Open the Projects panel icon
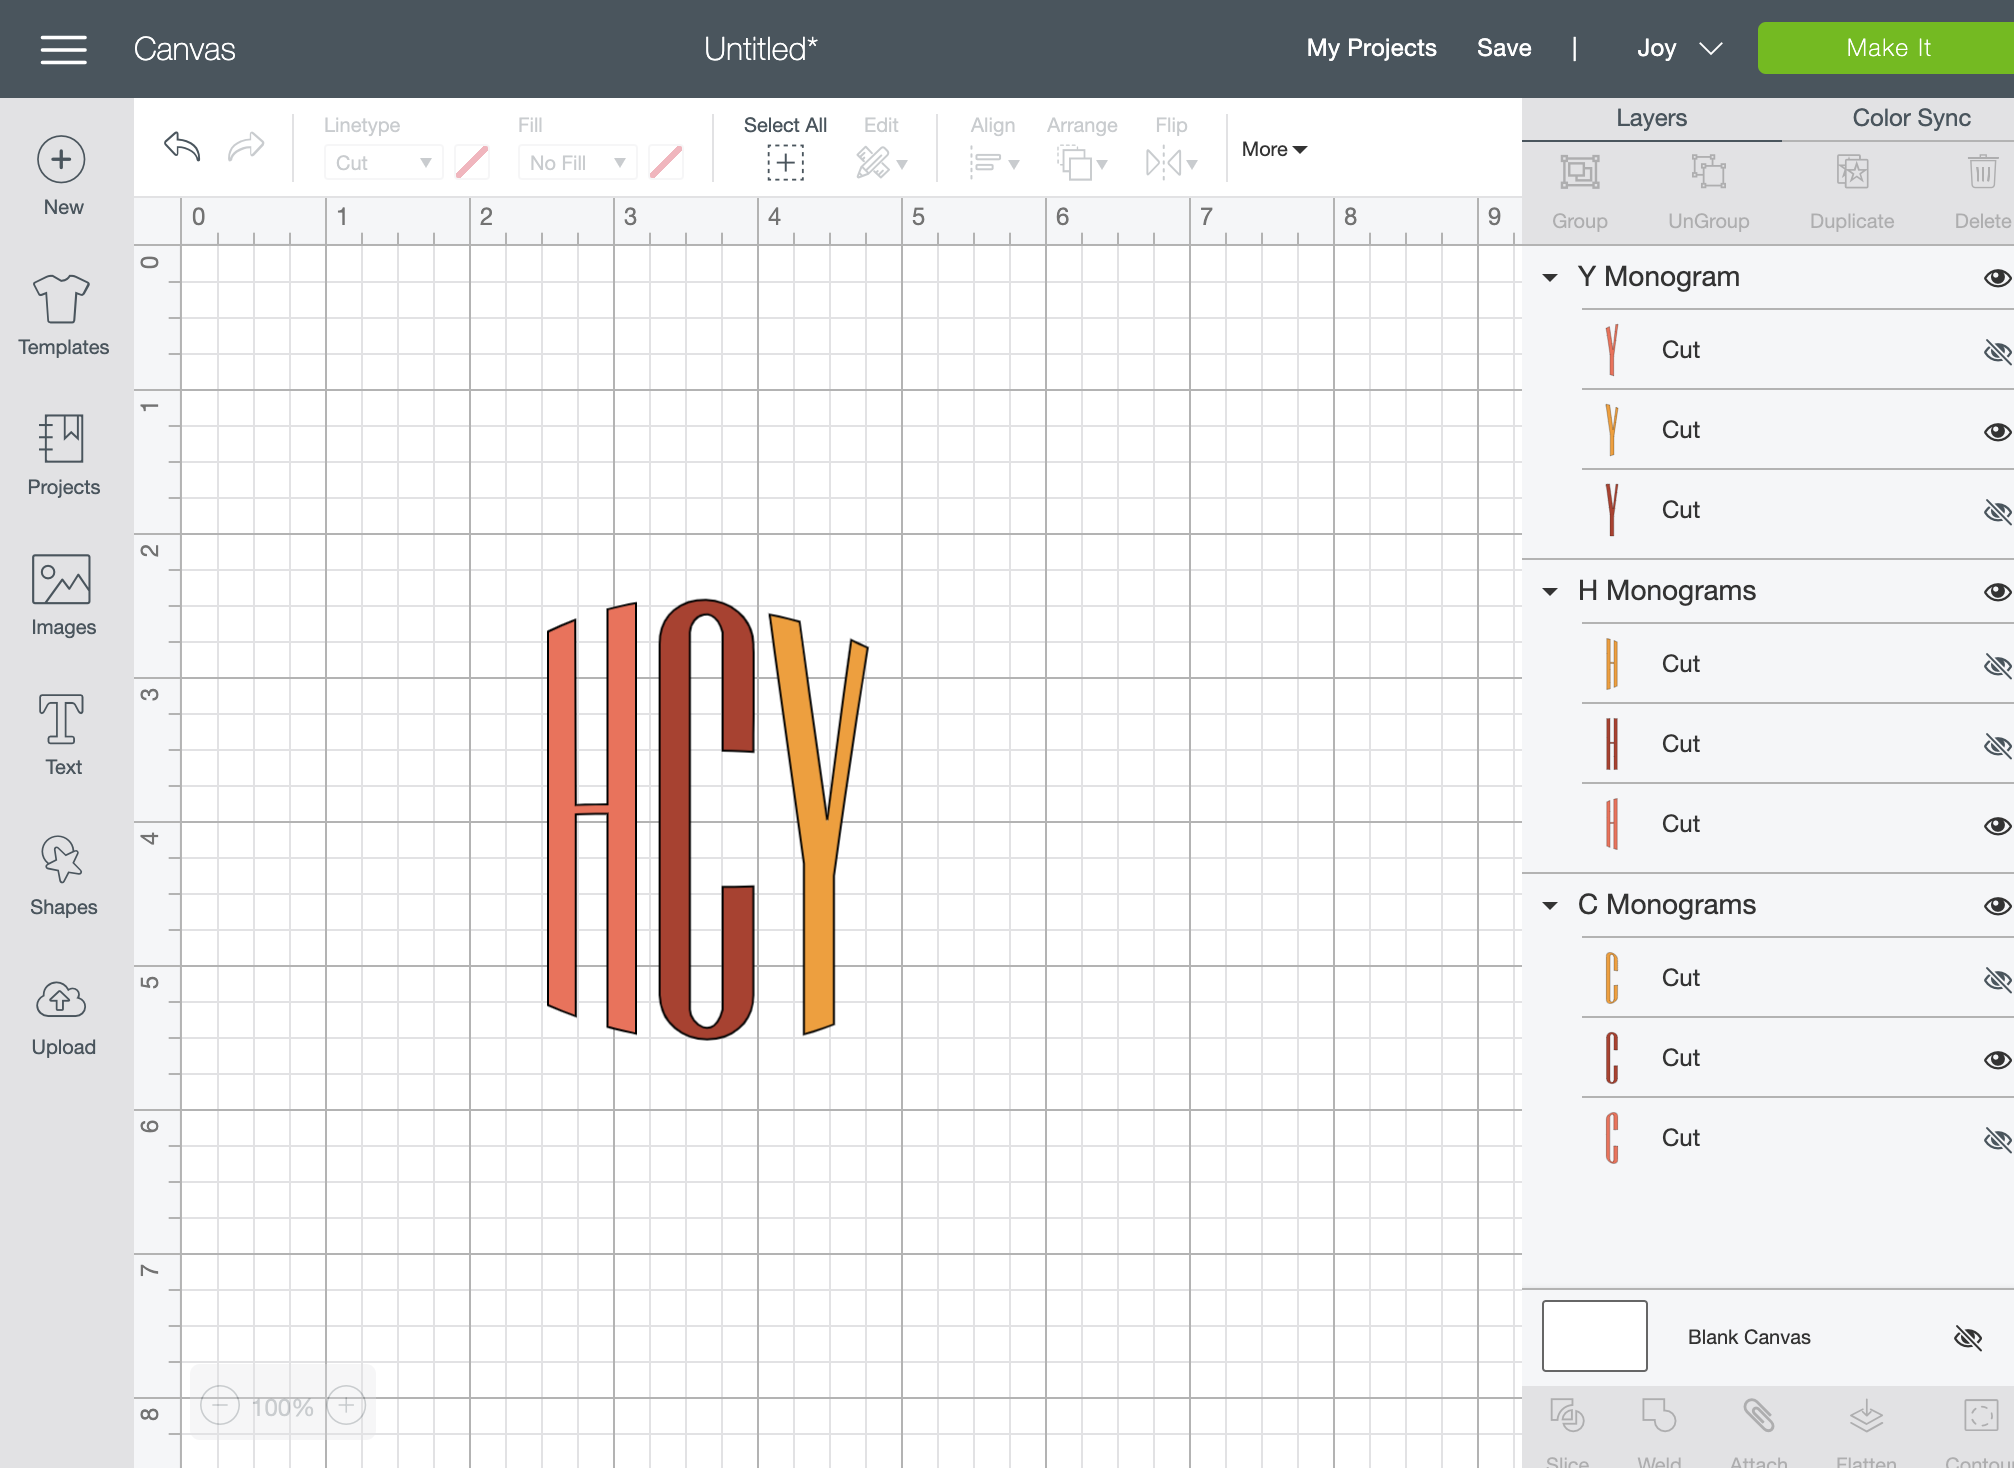Image resolution: width=2014 pixels, height=1468 pixels. click(62, 438)
